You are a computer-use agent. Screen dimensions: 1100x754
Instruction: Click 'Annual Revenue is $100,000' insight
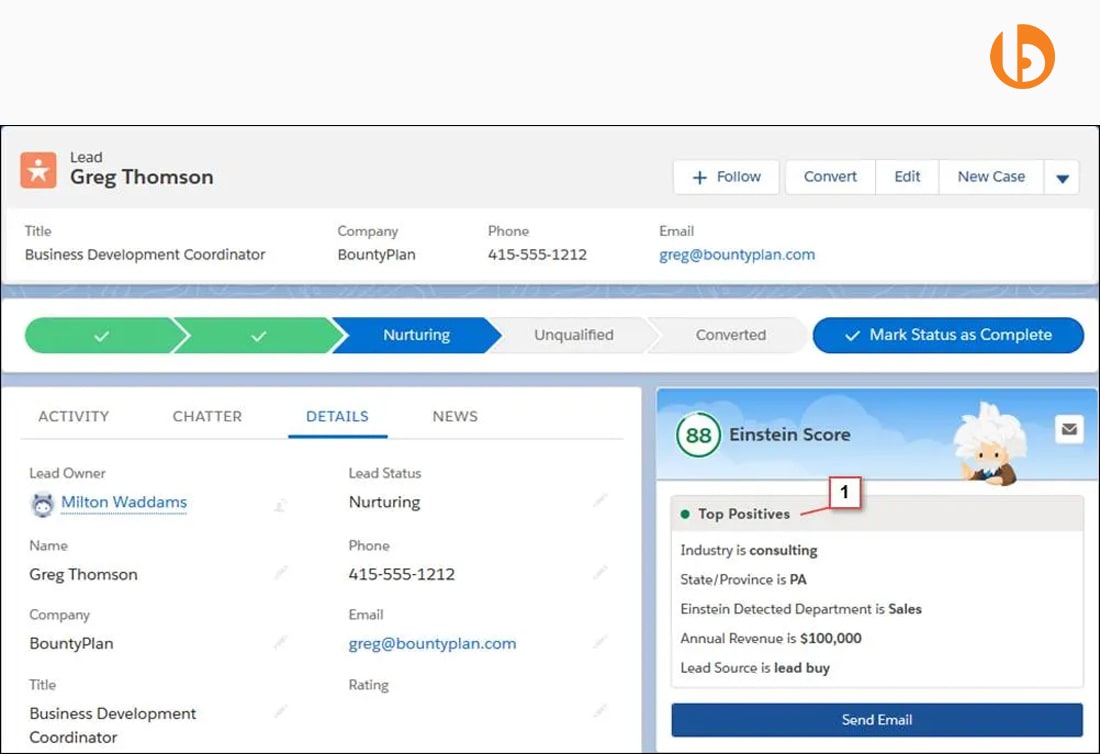[x=770, y=638]
